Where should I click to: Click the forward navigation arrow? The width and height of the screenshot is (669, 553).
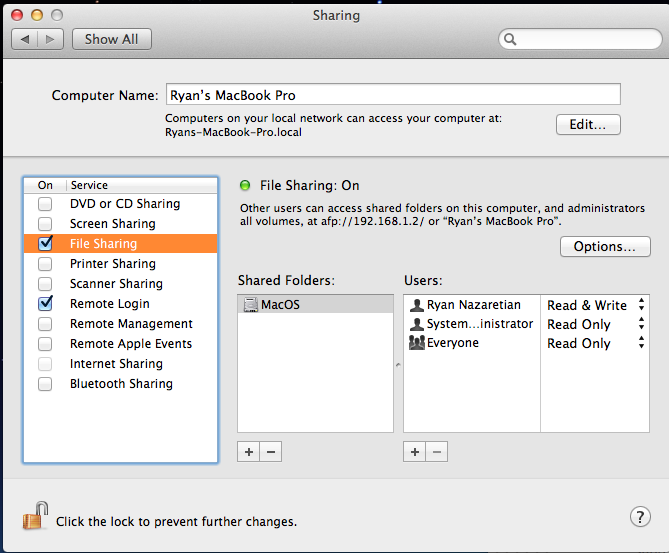pyautogui.click(x=50, y=39)
